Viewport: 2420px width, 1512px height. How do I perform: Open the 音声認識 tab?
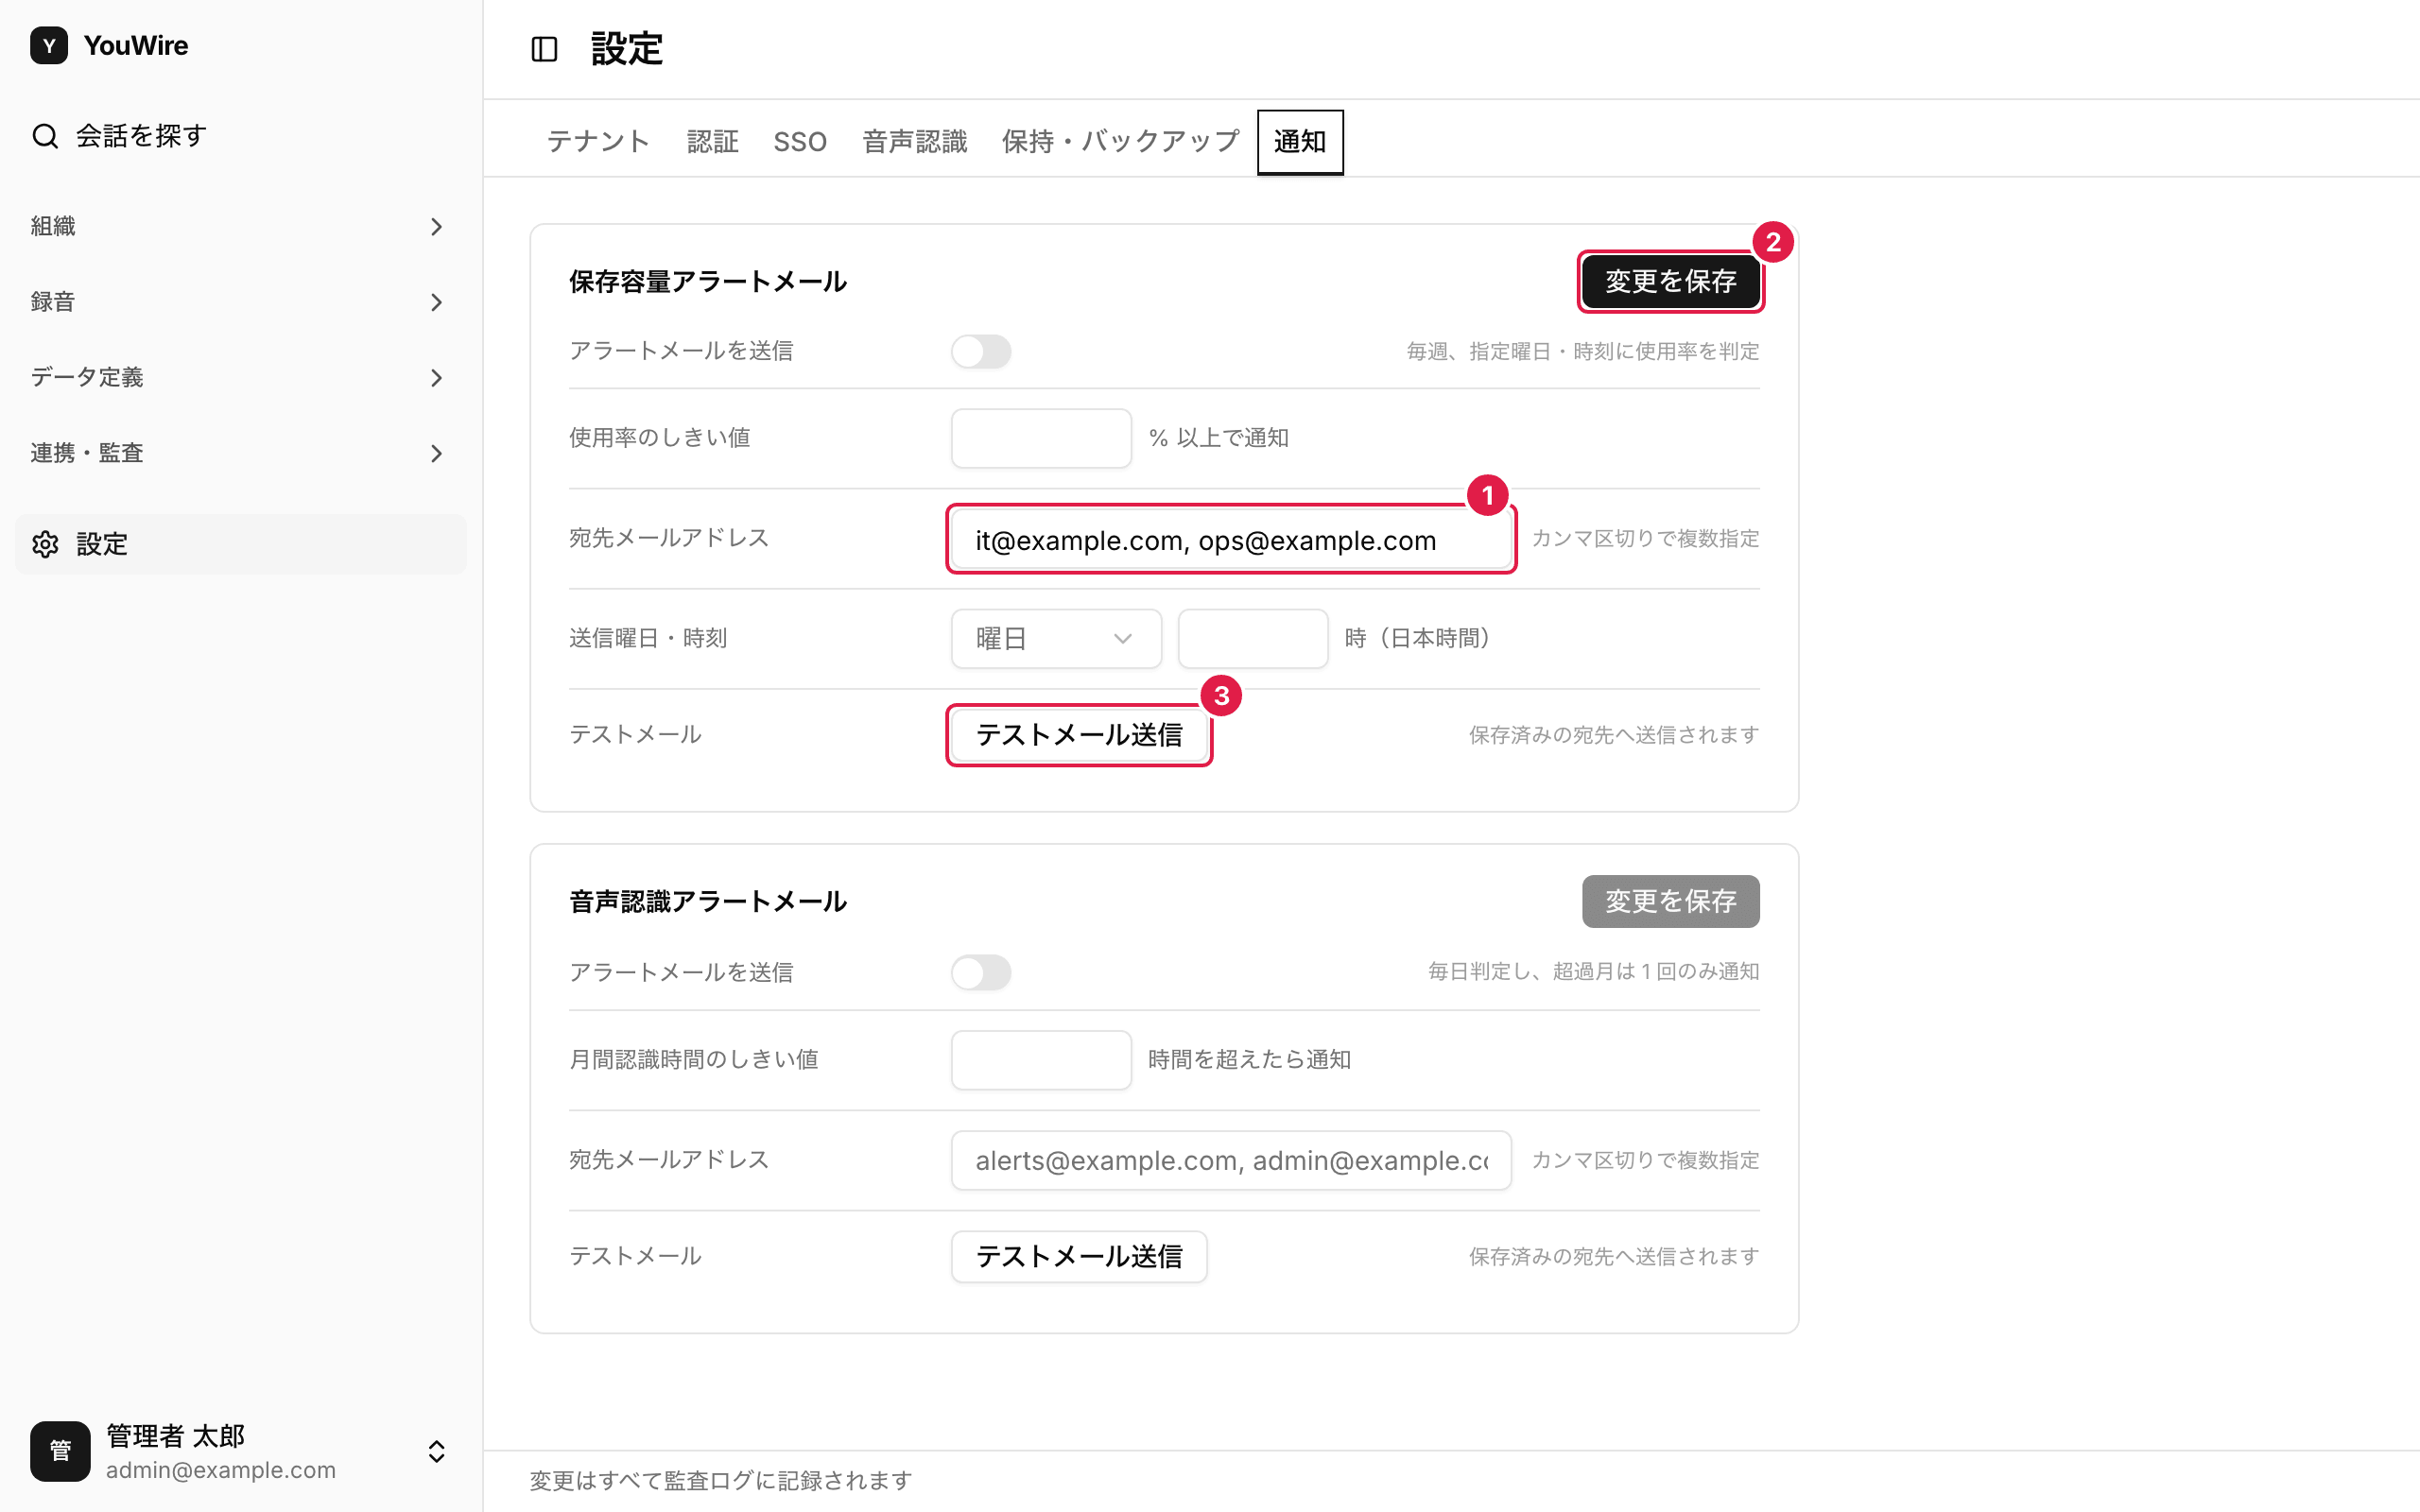click(x=915, y=142)
